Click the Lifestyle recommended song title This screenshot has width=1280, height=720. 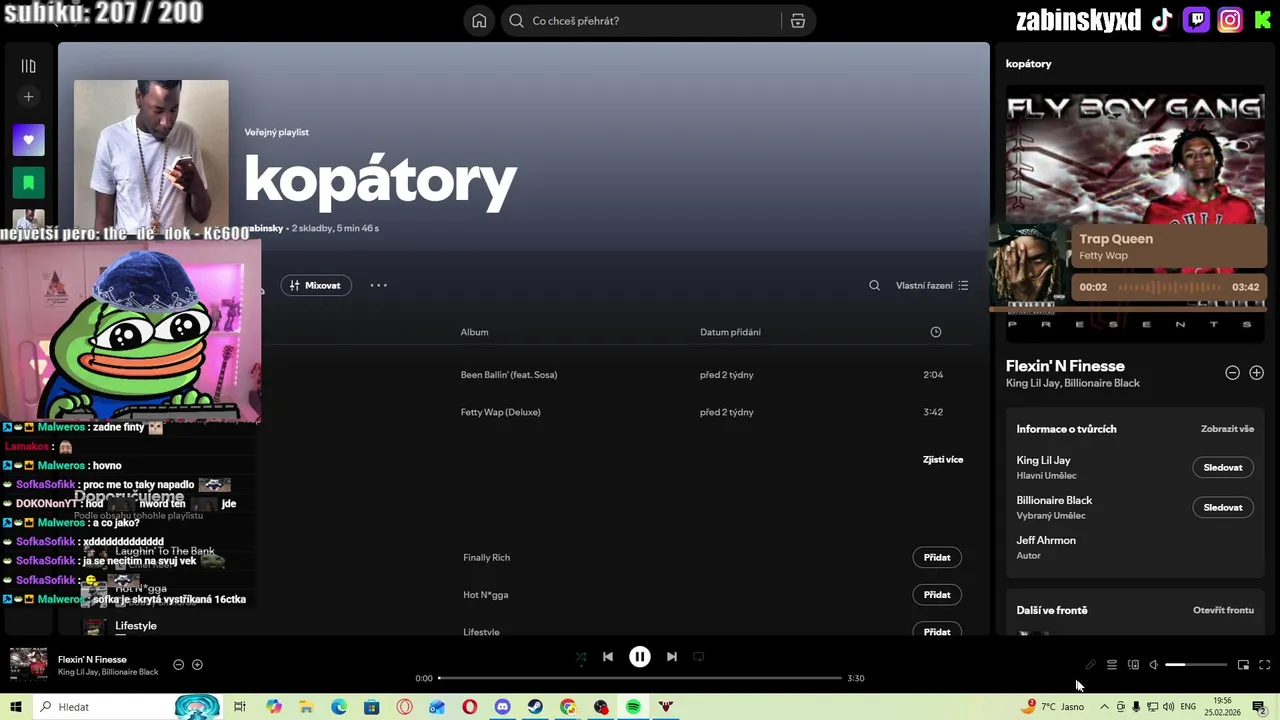coord(136,626)
